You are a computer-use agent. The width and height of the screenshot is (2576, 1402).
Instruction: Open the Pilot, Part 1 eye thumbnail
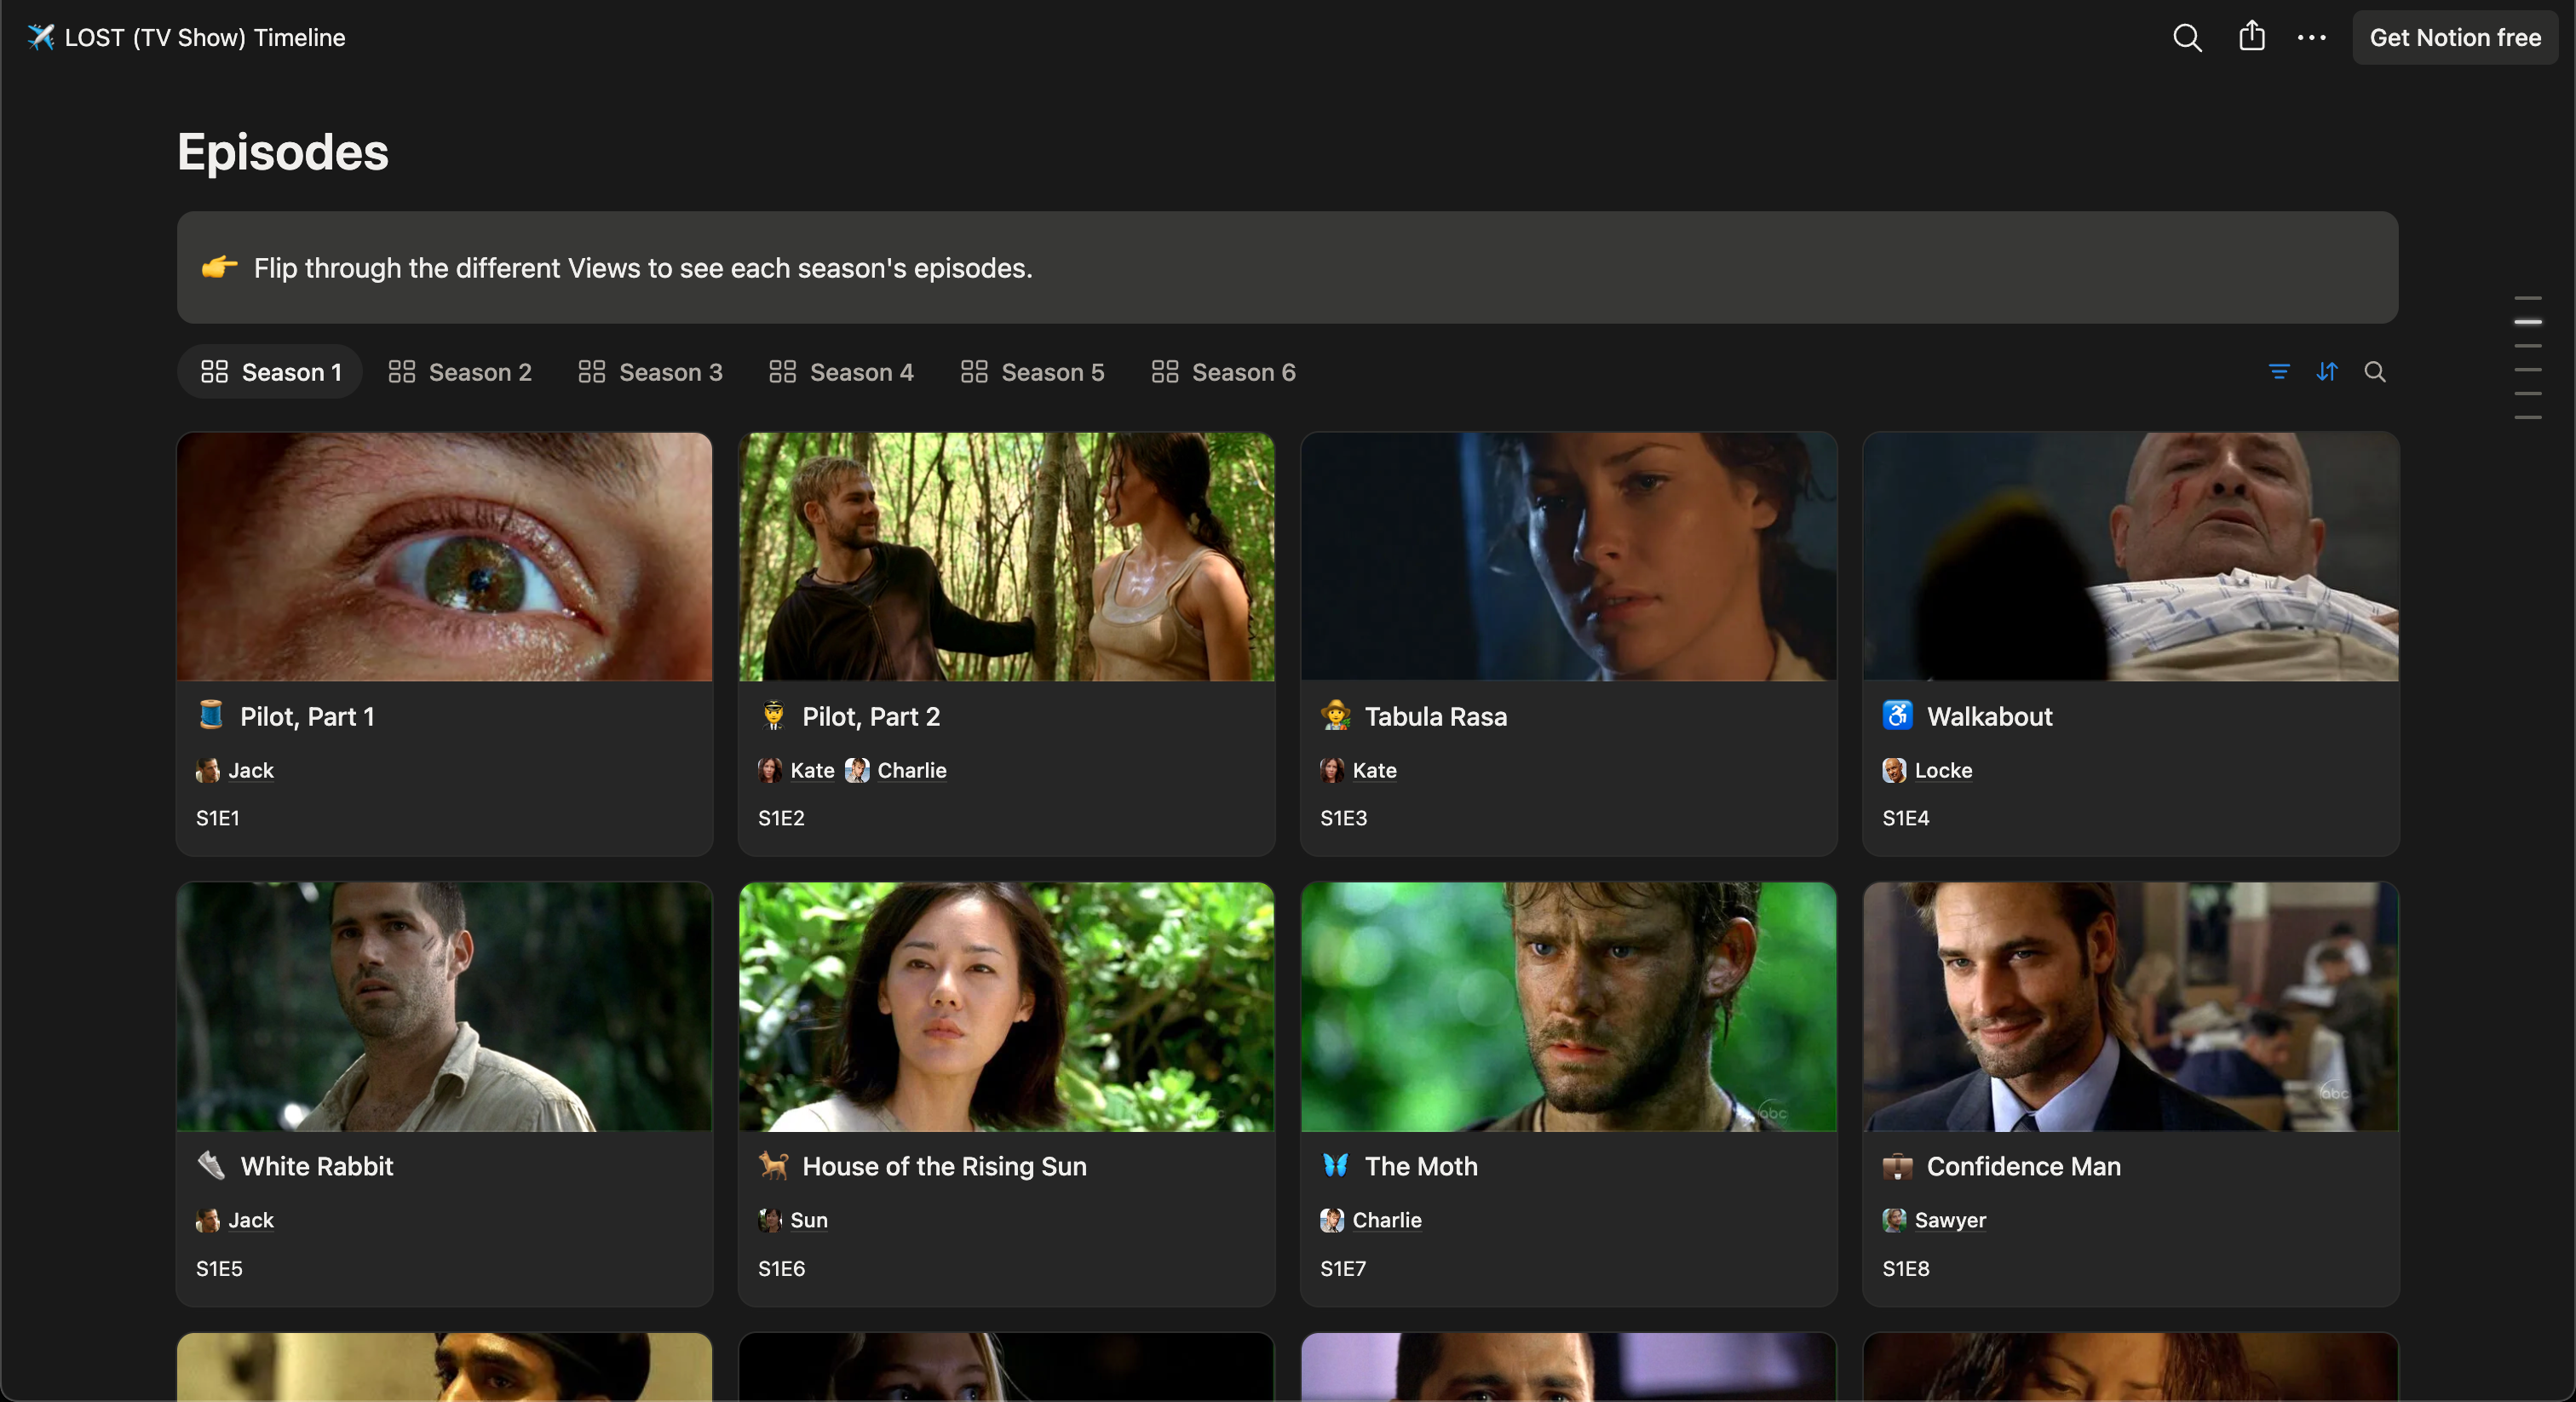444,556
